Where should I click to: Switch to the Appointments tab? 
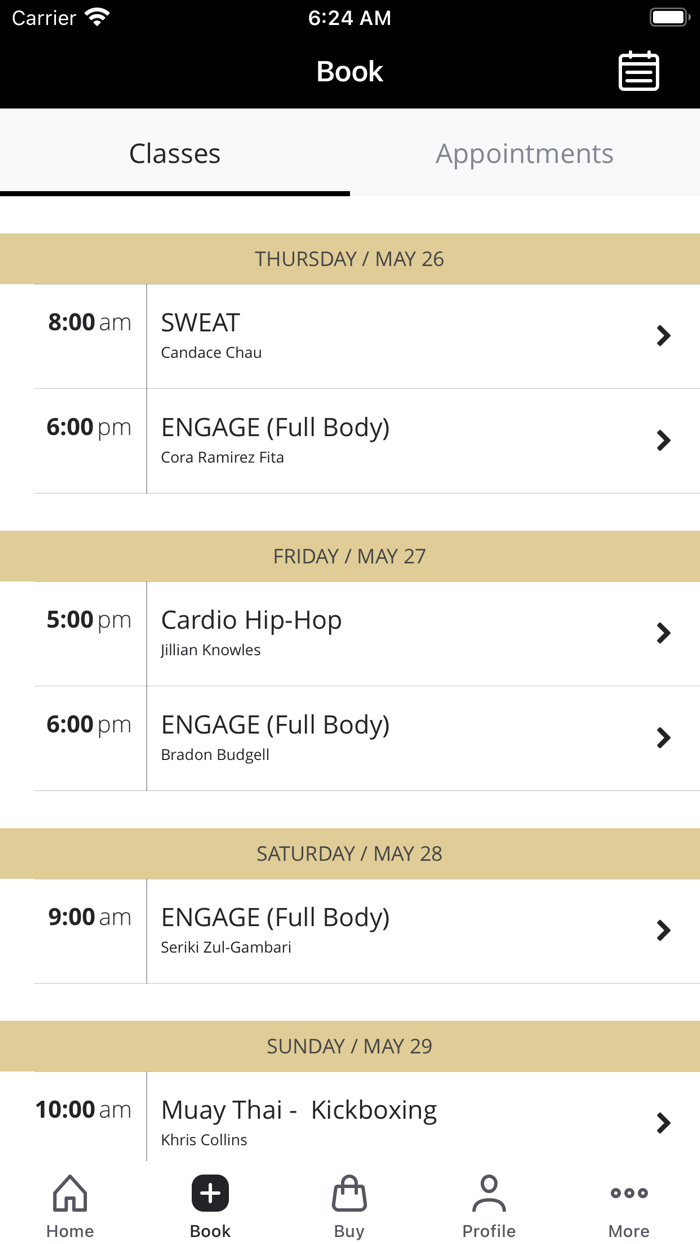(524, 153)
